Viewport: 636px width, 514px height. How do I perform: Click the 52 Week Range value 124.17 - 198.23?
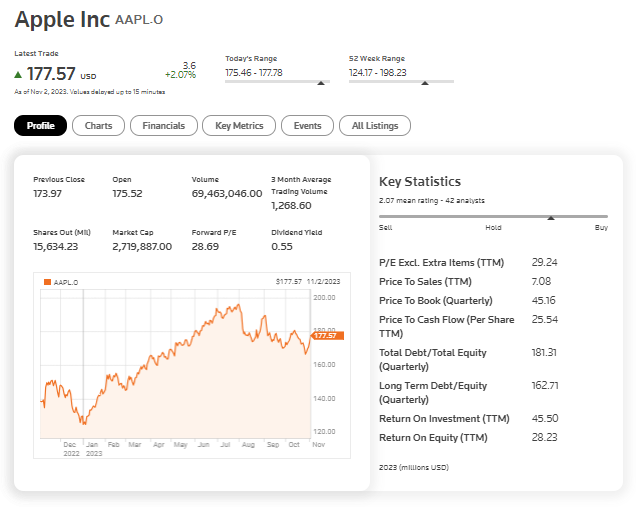(378, 73)
